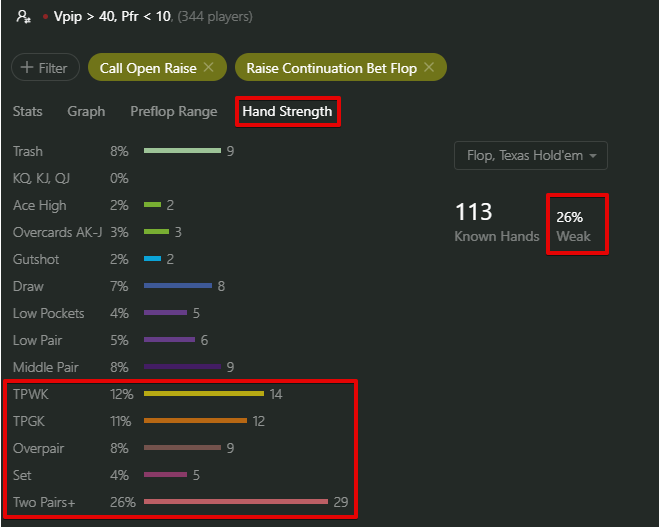Add a new filter with + Filter
Image resolution: width=659 pixels, height=527 pixels.
[x=45, y=67]
